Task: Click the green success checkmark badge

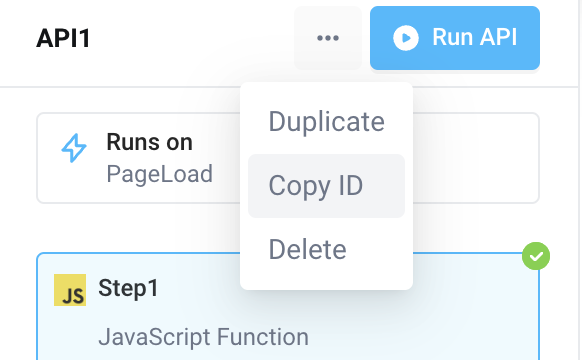Action: (x=536, y=256)
